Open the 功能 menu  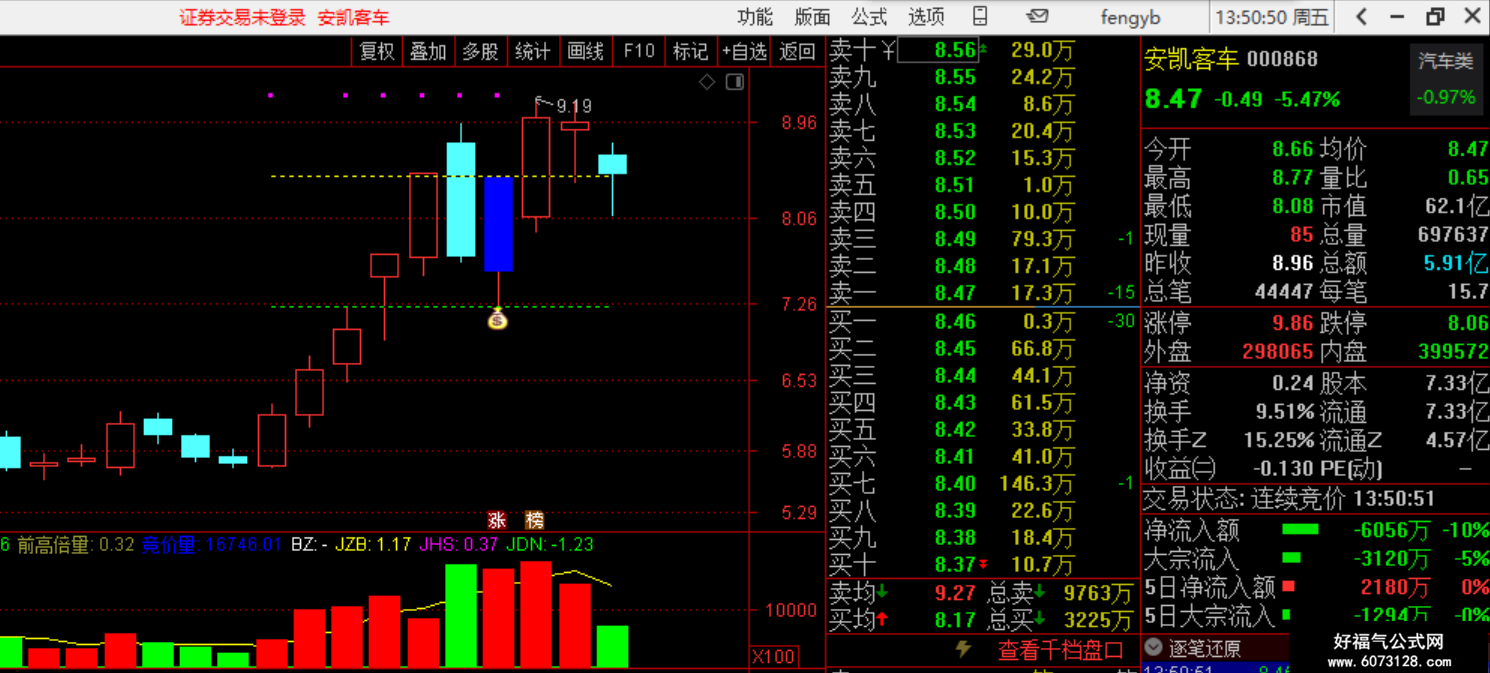755,17
